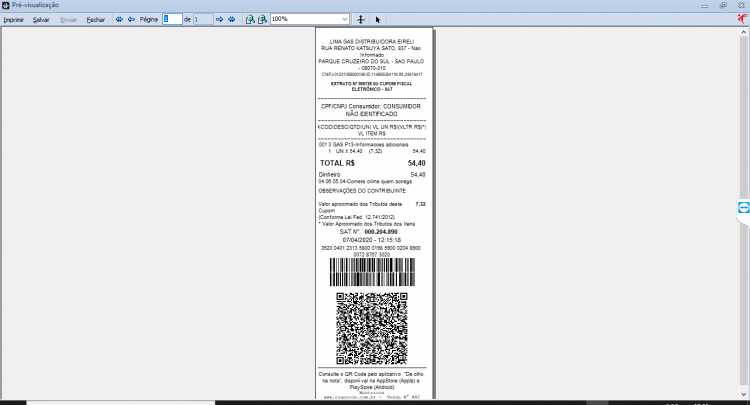Viewport: 750px width, 405px height.
Task: Select the pan/move tool icon
Action: 361,20
